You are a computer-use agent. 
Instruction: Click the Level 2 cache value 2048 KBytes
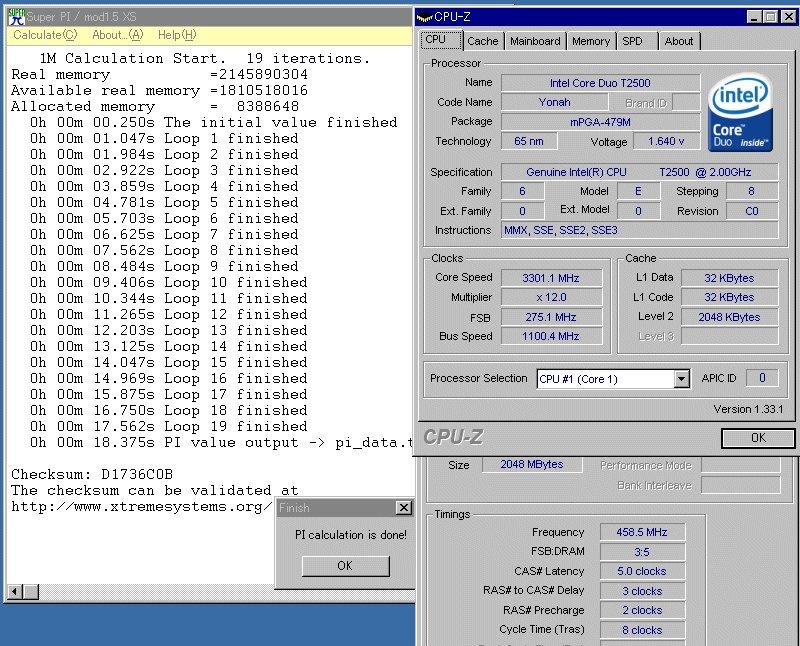point(730,317)
